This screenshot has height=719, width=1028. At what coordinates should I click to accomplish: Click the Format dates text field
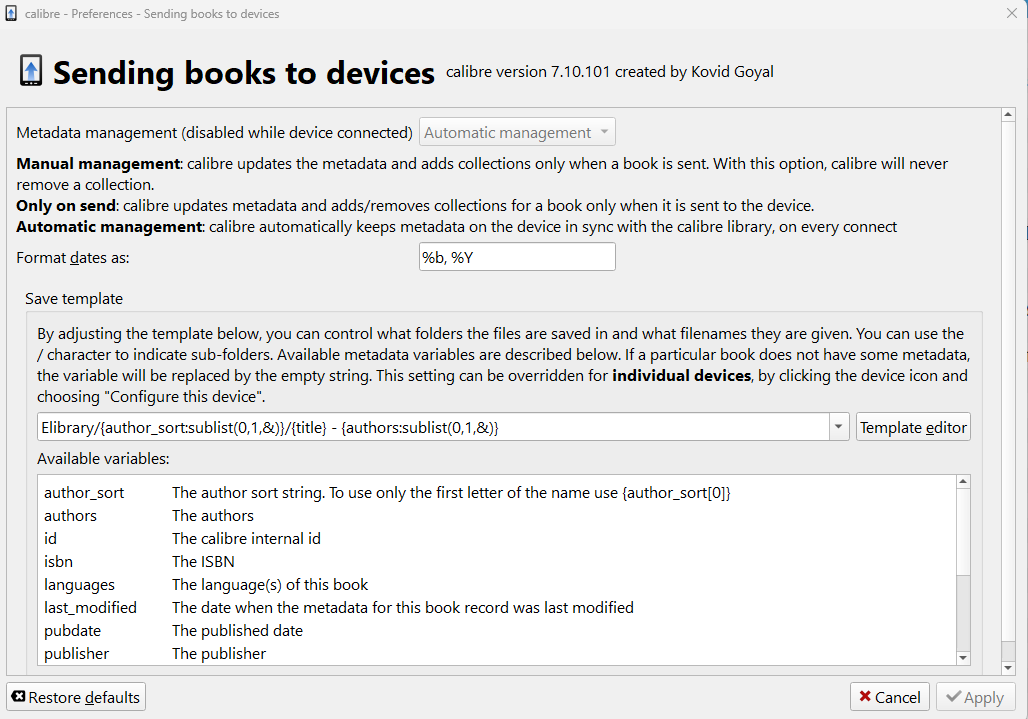pos(517,257)
